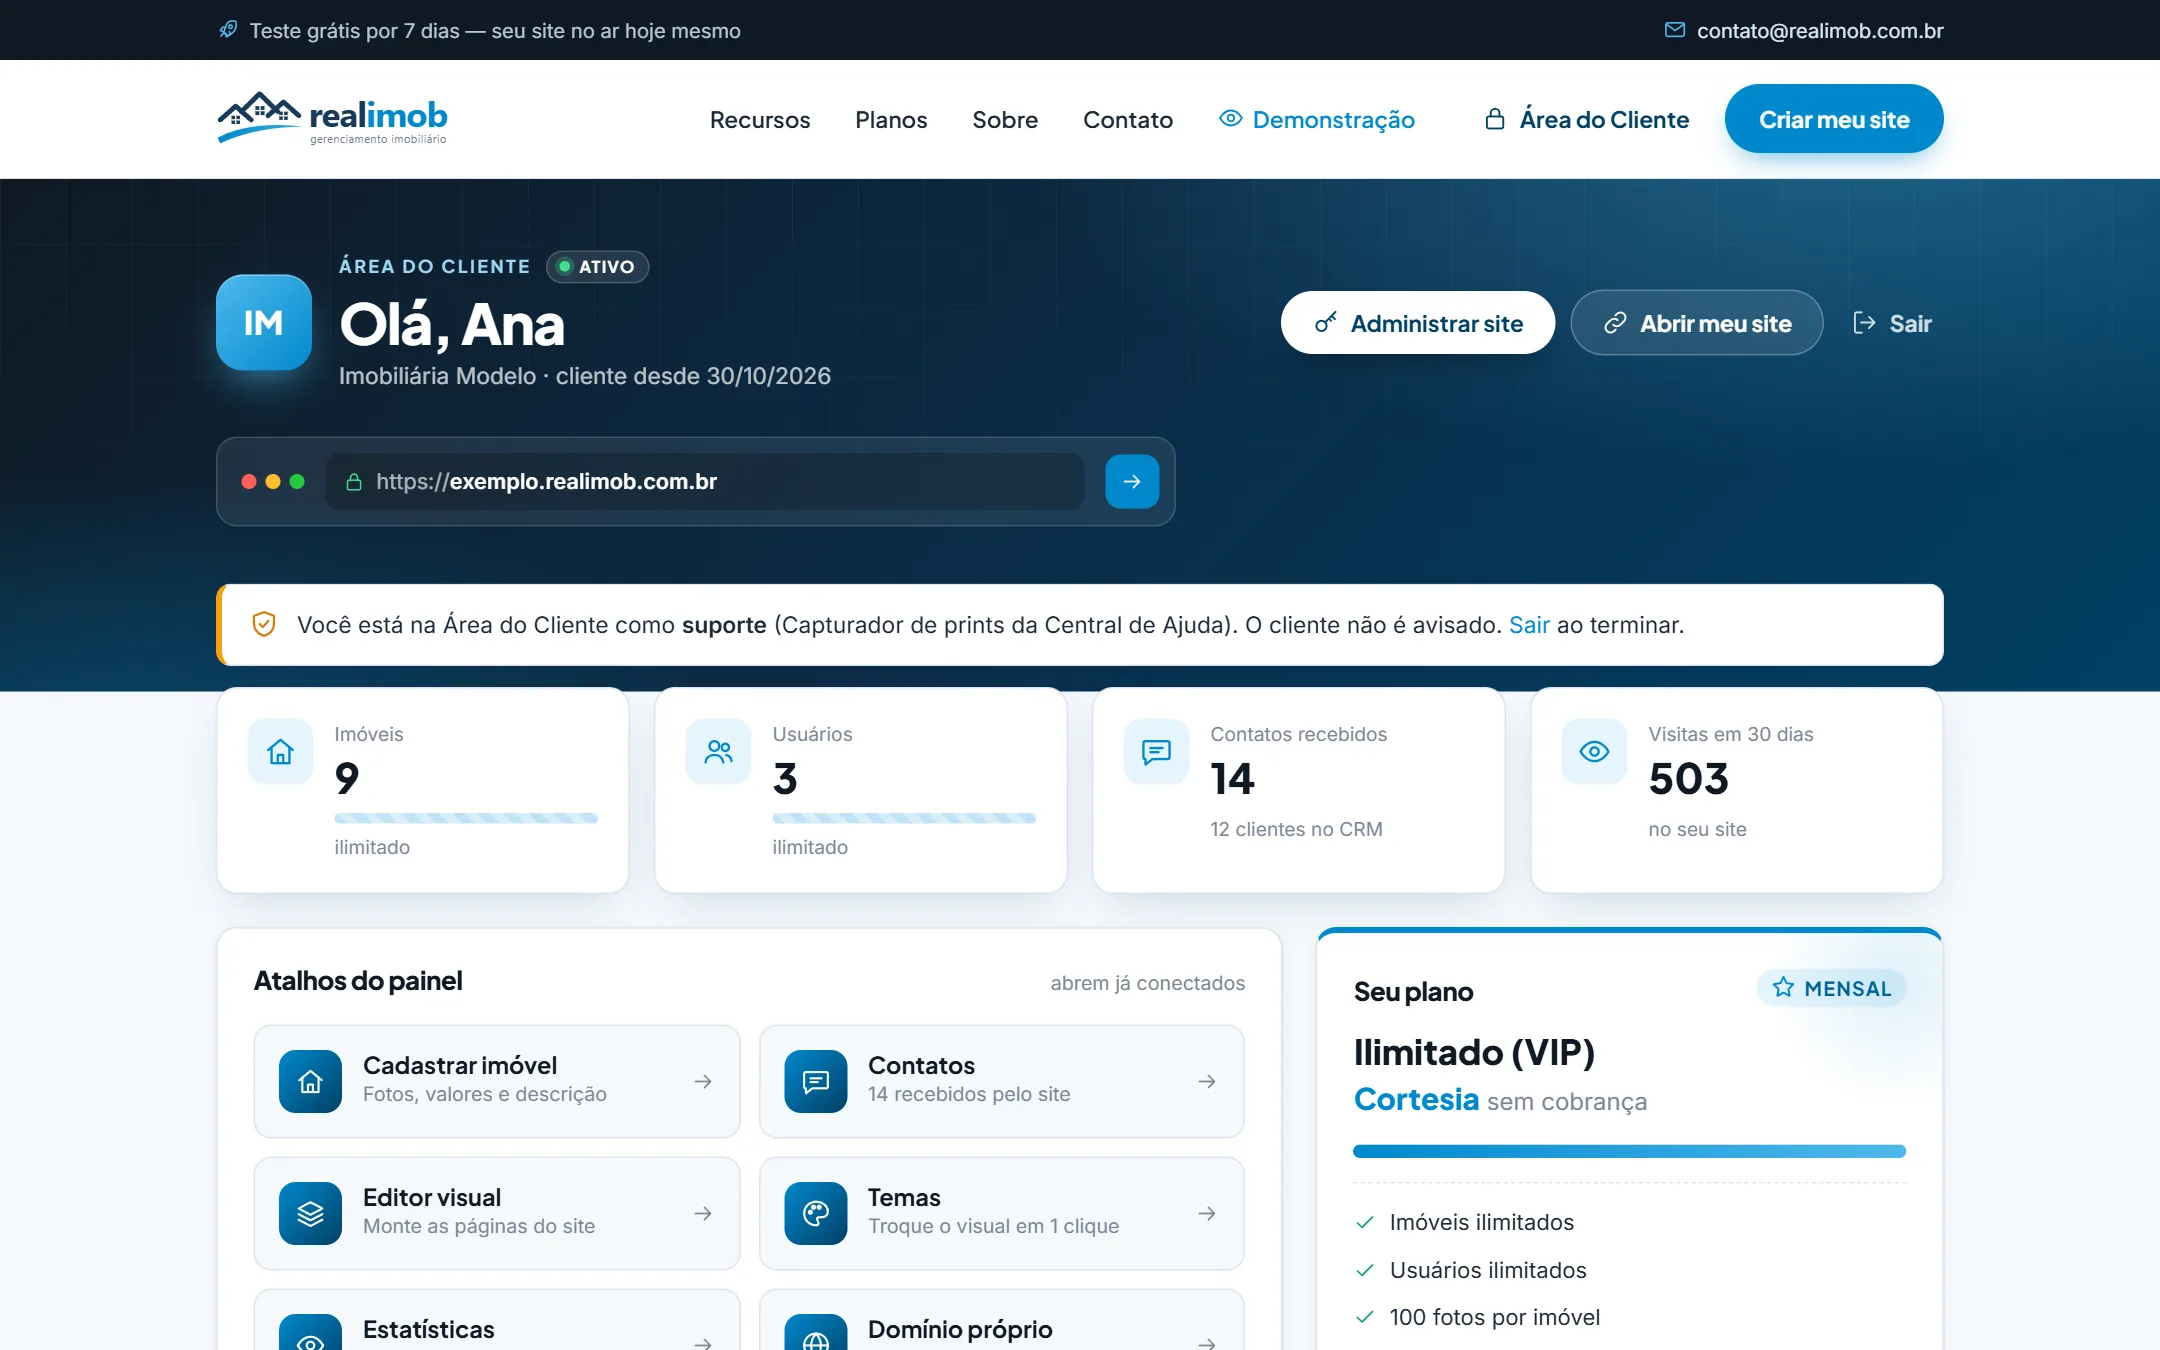Click the house icon of Cadastrar imóvel shortcut
The height and width of the screenshot is (1350, 2160).
[311, 1081]
